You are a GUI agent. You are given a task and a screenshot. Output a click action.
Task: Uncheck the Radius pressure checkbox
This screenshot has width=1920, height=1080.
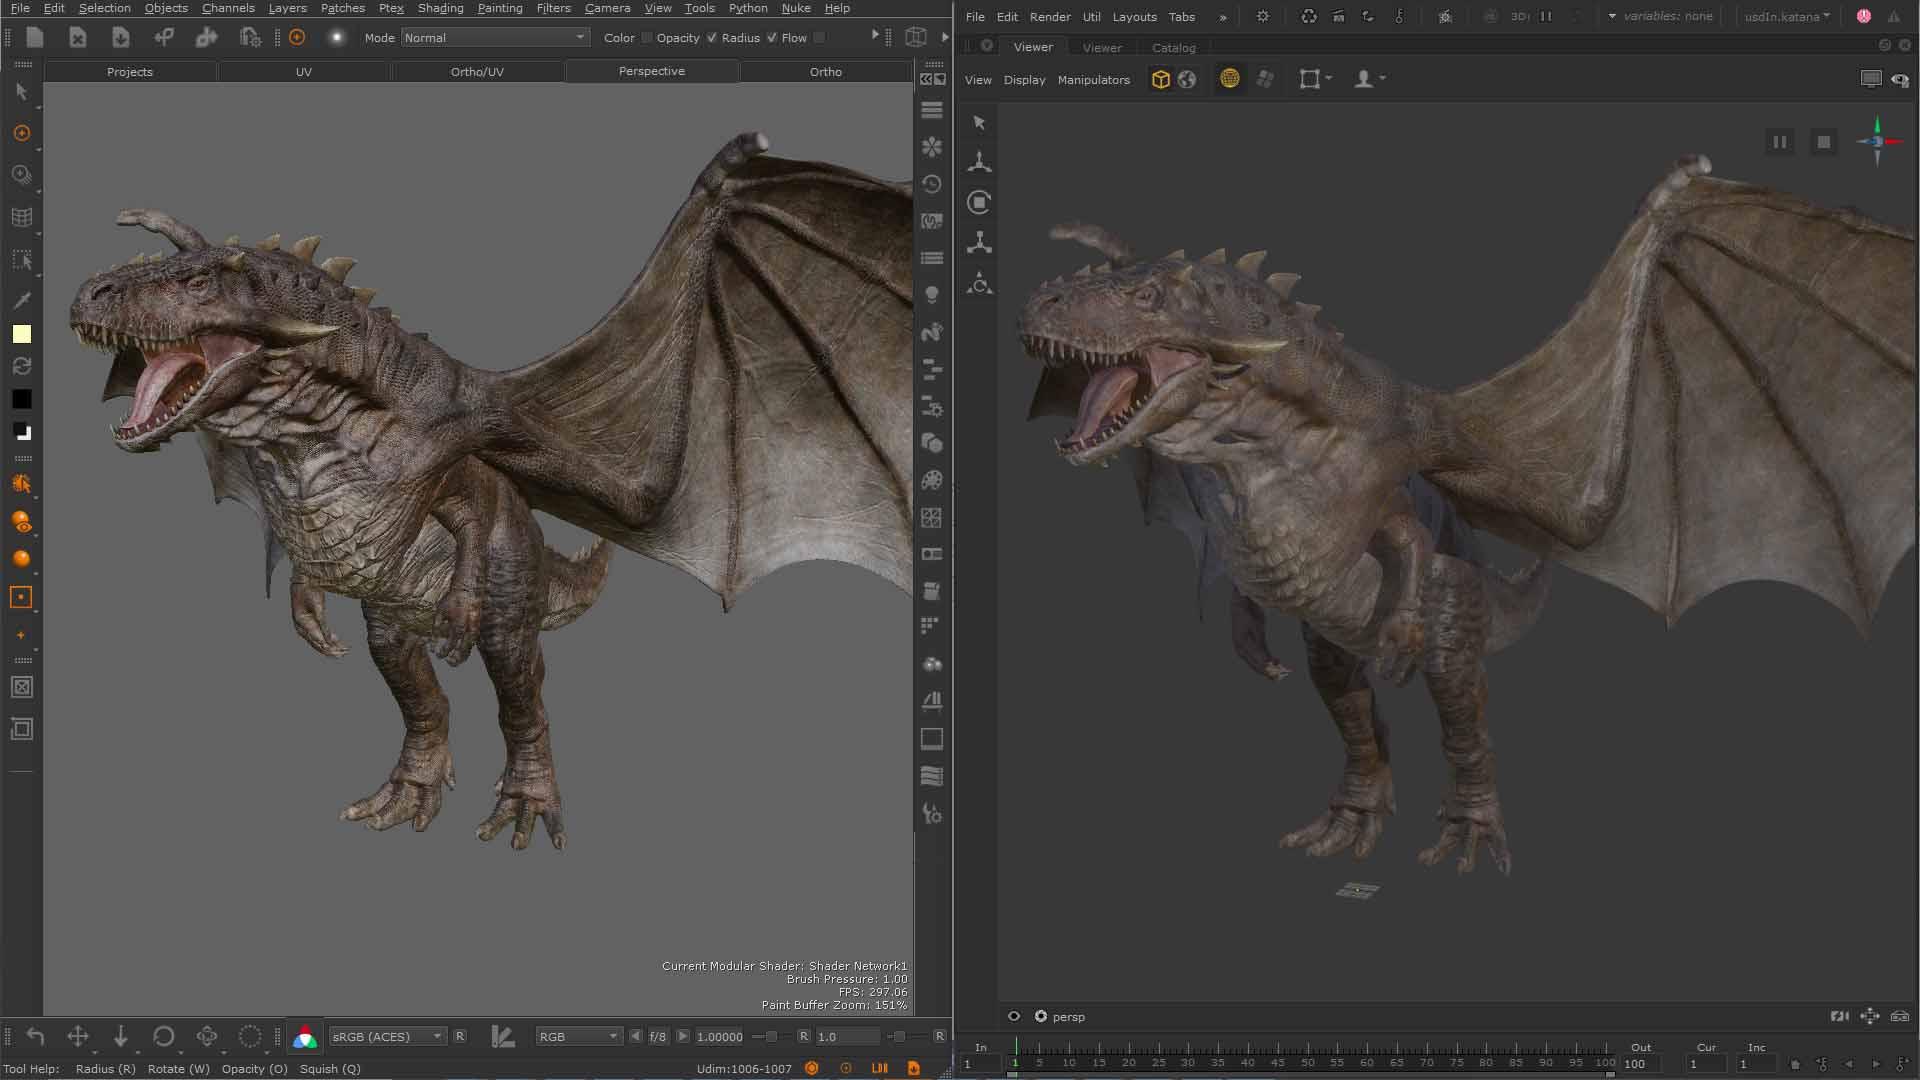771,38
